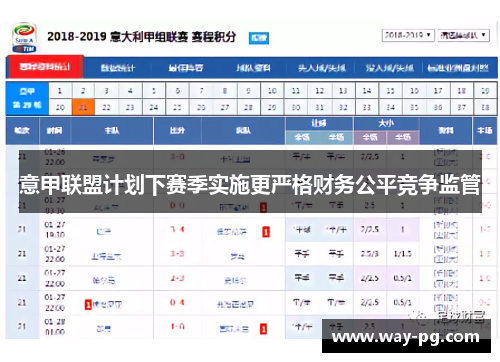
Task: Select round 12 in the round grid
Action: 320,91
